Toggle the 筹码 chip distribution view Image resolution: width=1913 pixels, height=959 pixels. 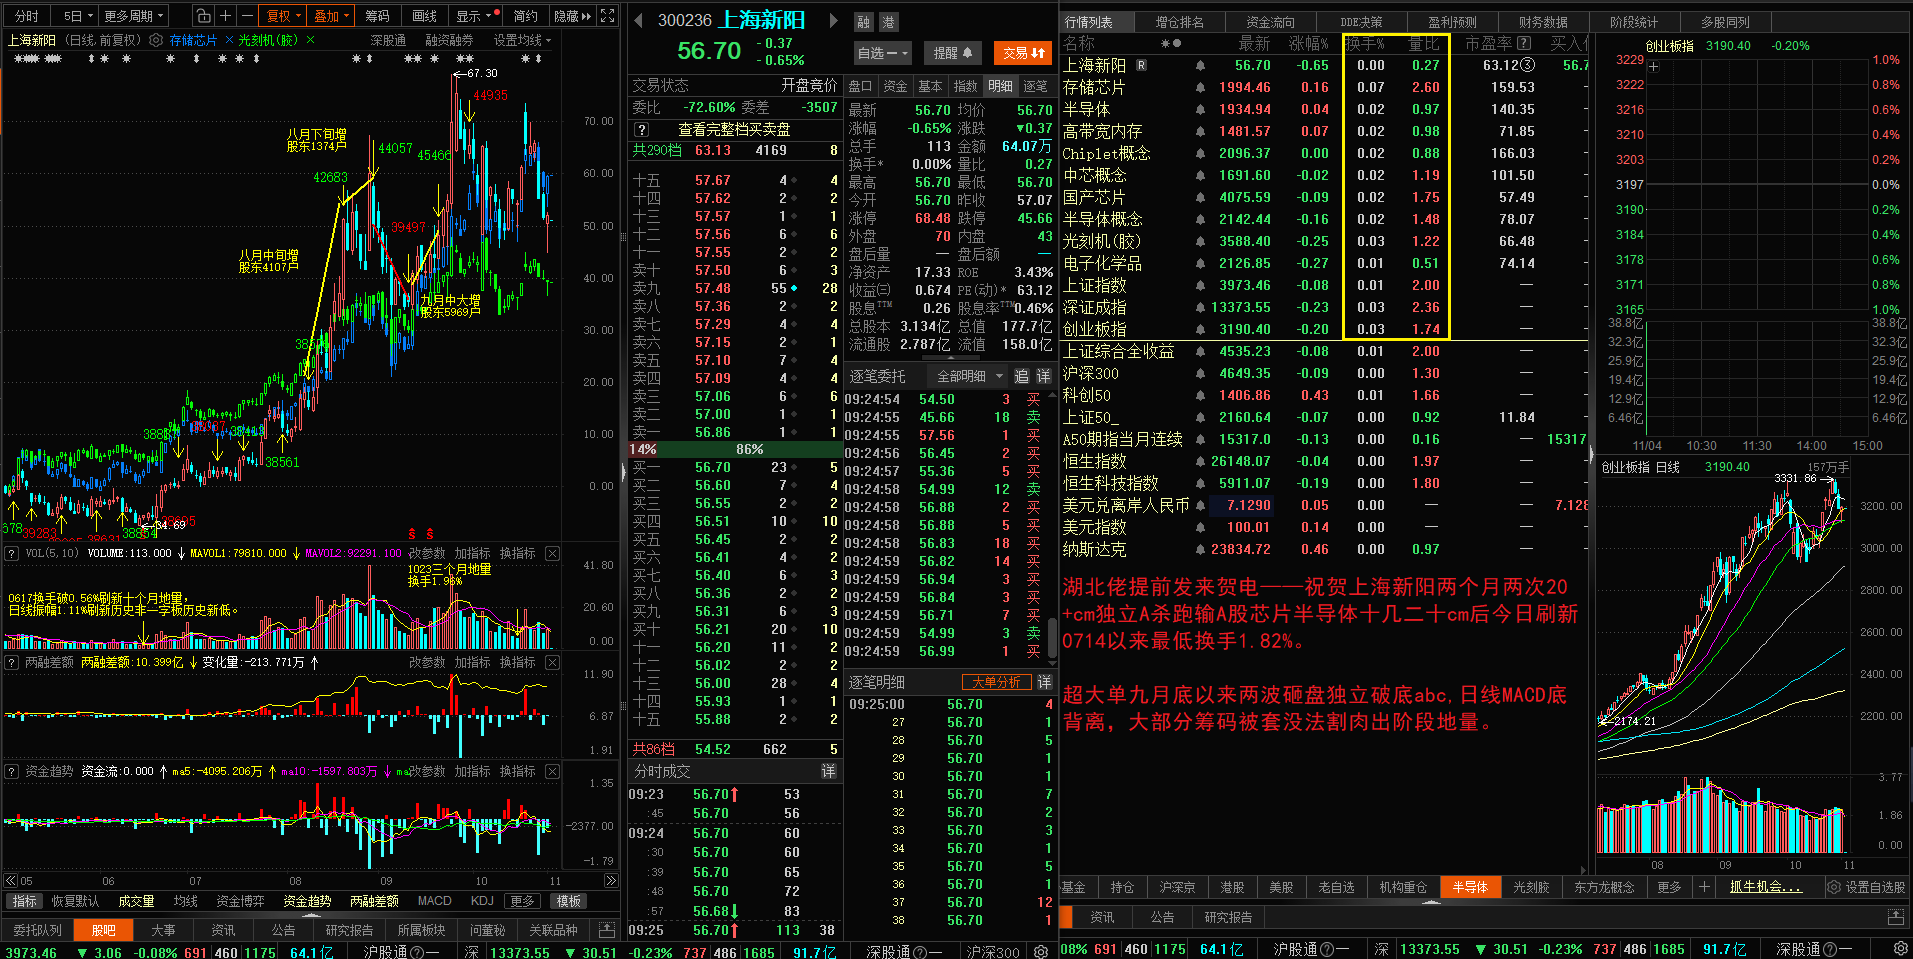pos(377,16)
